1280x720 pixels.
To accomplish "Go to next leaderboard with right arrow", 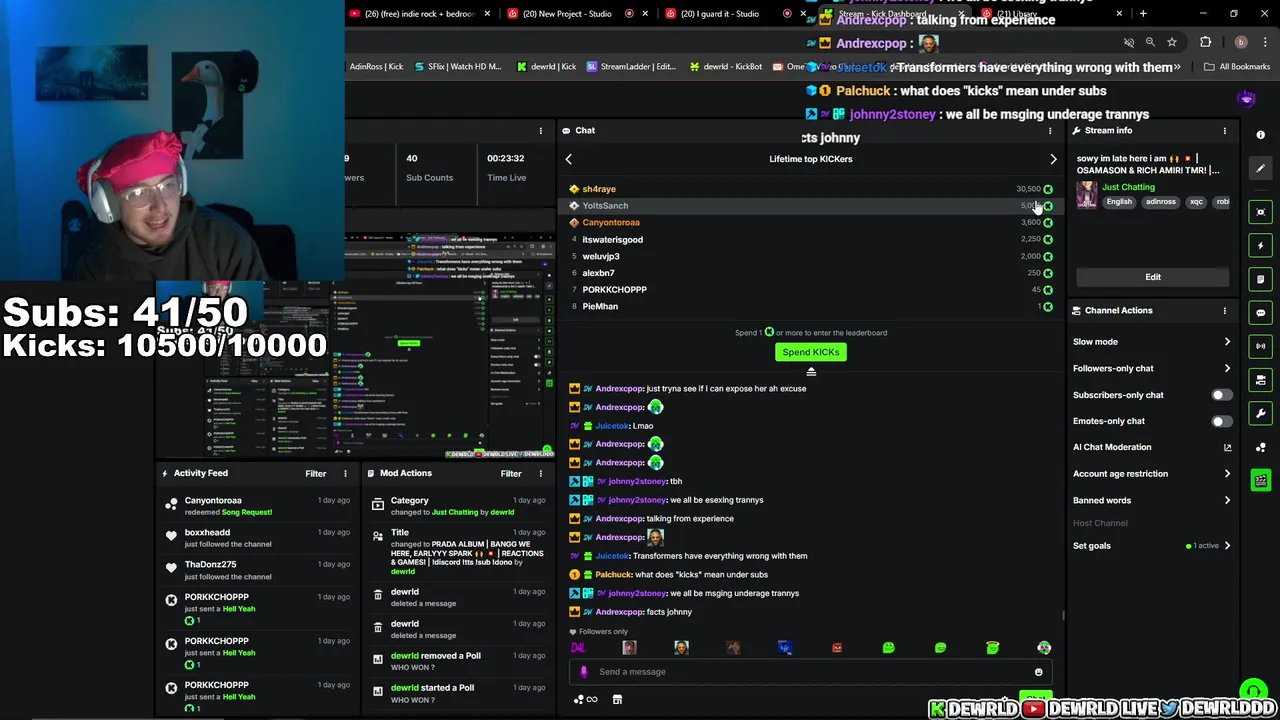I will point(1053,159).
